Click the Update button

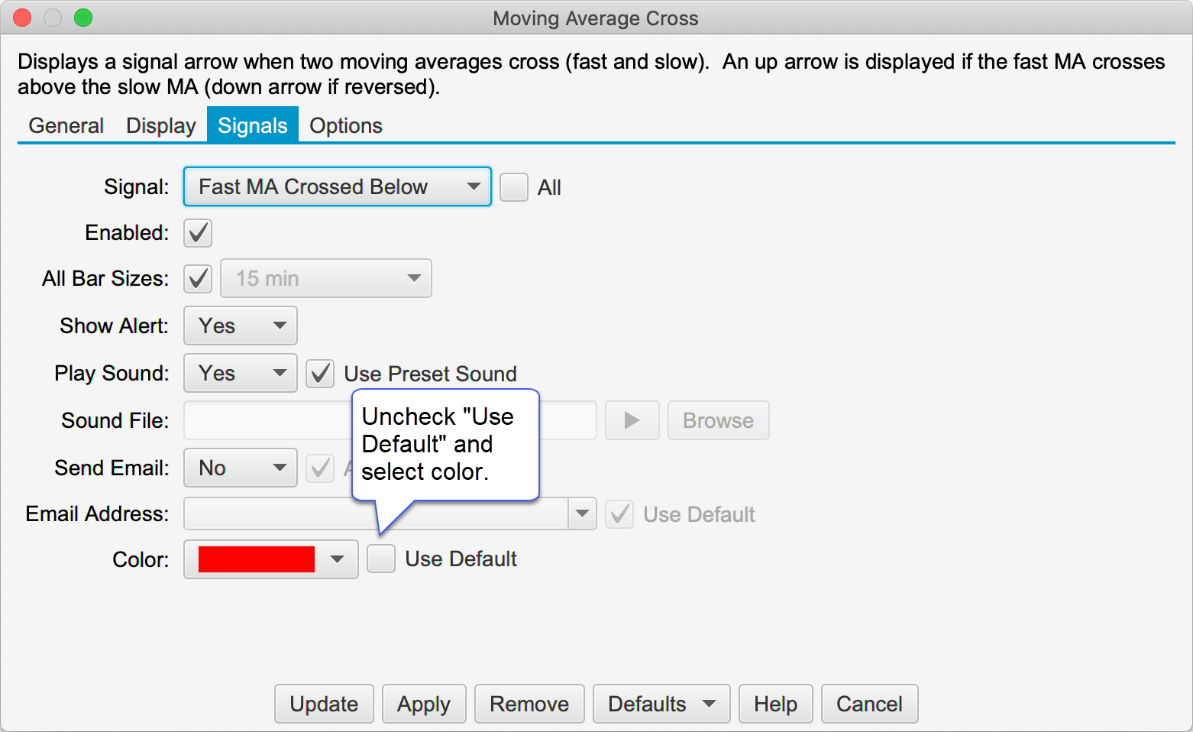[x=324, y=704]
